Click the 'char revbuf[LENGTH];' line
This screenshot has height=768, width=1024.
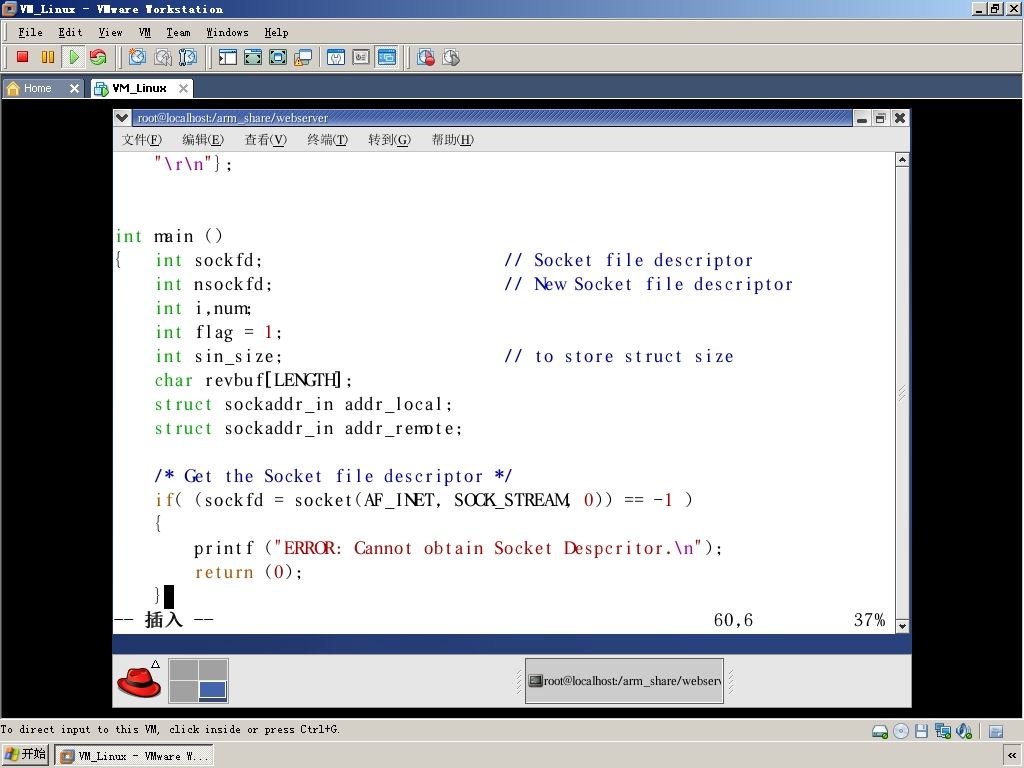click(x=253, y=380)
